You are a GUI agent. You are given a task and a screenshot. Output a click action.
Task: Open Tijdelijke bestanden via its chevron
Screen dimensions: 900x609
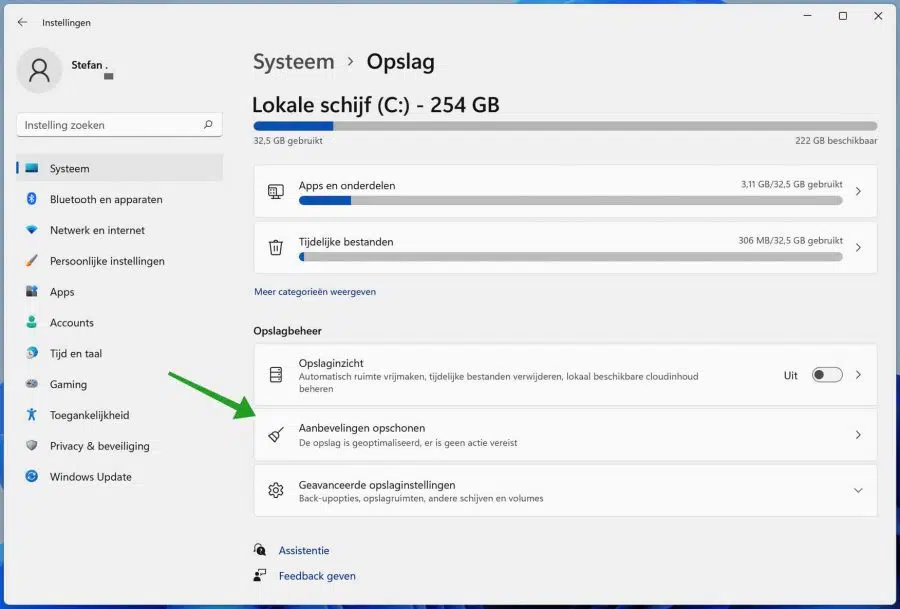(x=858, y=247)
